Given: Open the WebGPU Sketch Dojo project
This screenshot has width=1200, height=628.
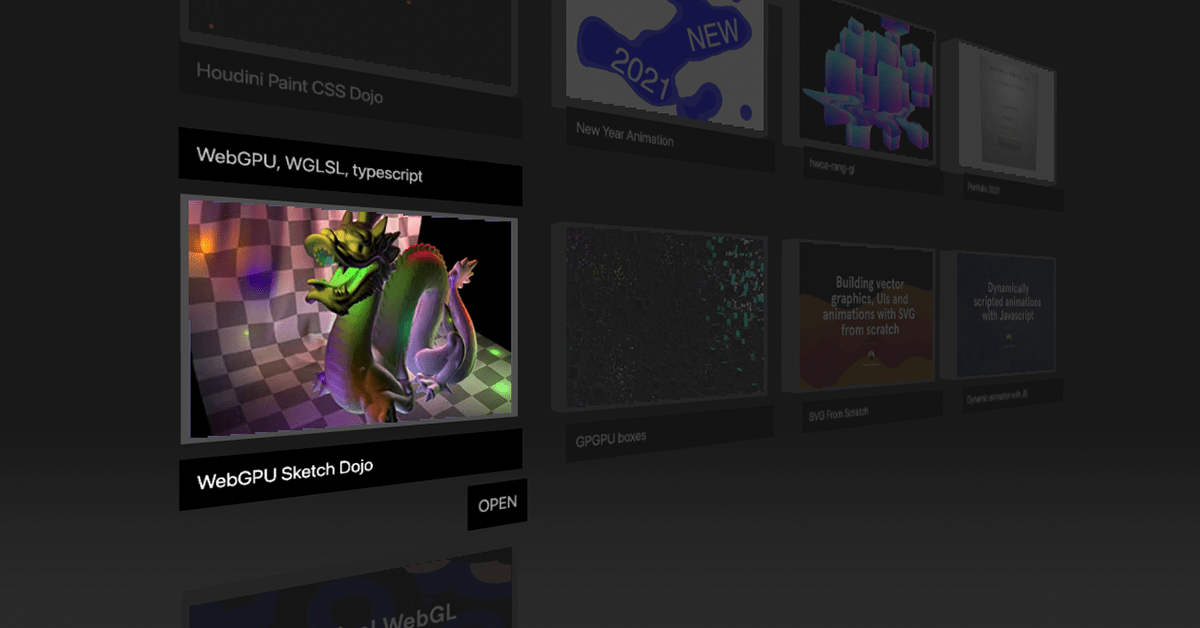Looking at the screenshot, I should click(497, 504).
